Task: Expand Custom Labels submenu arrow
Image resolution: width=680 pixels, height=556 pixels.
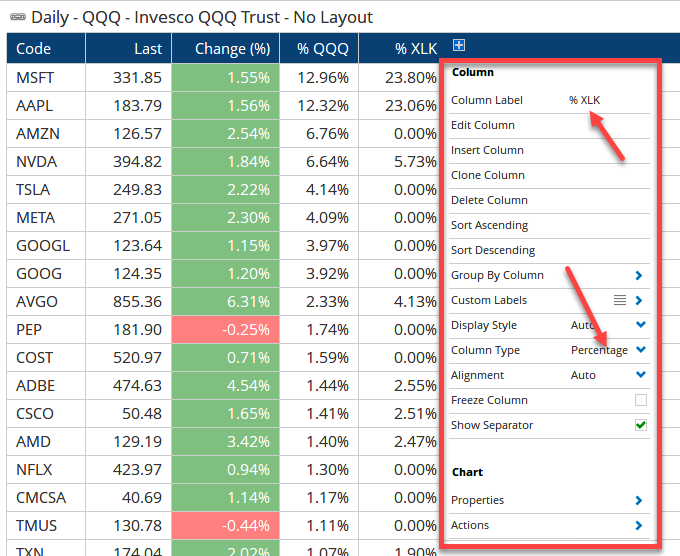Action: [638, 300]
